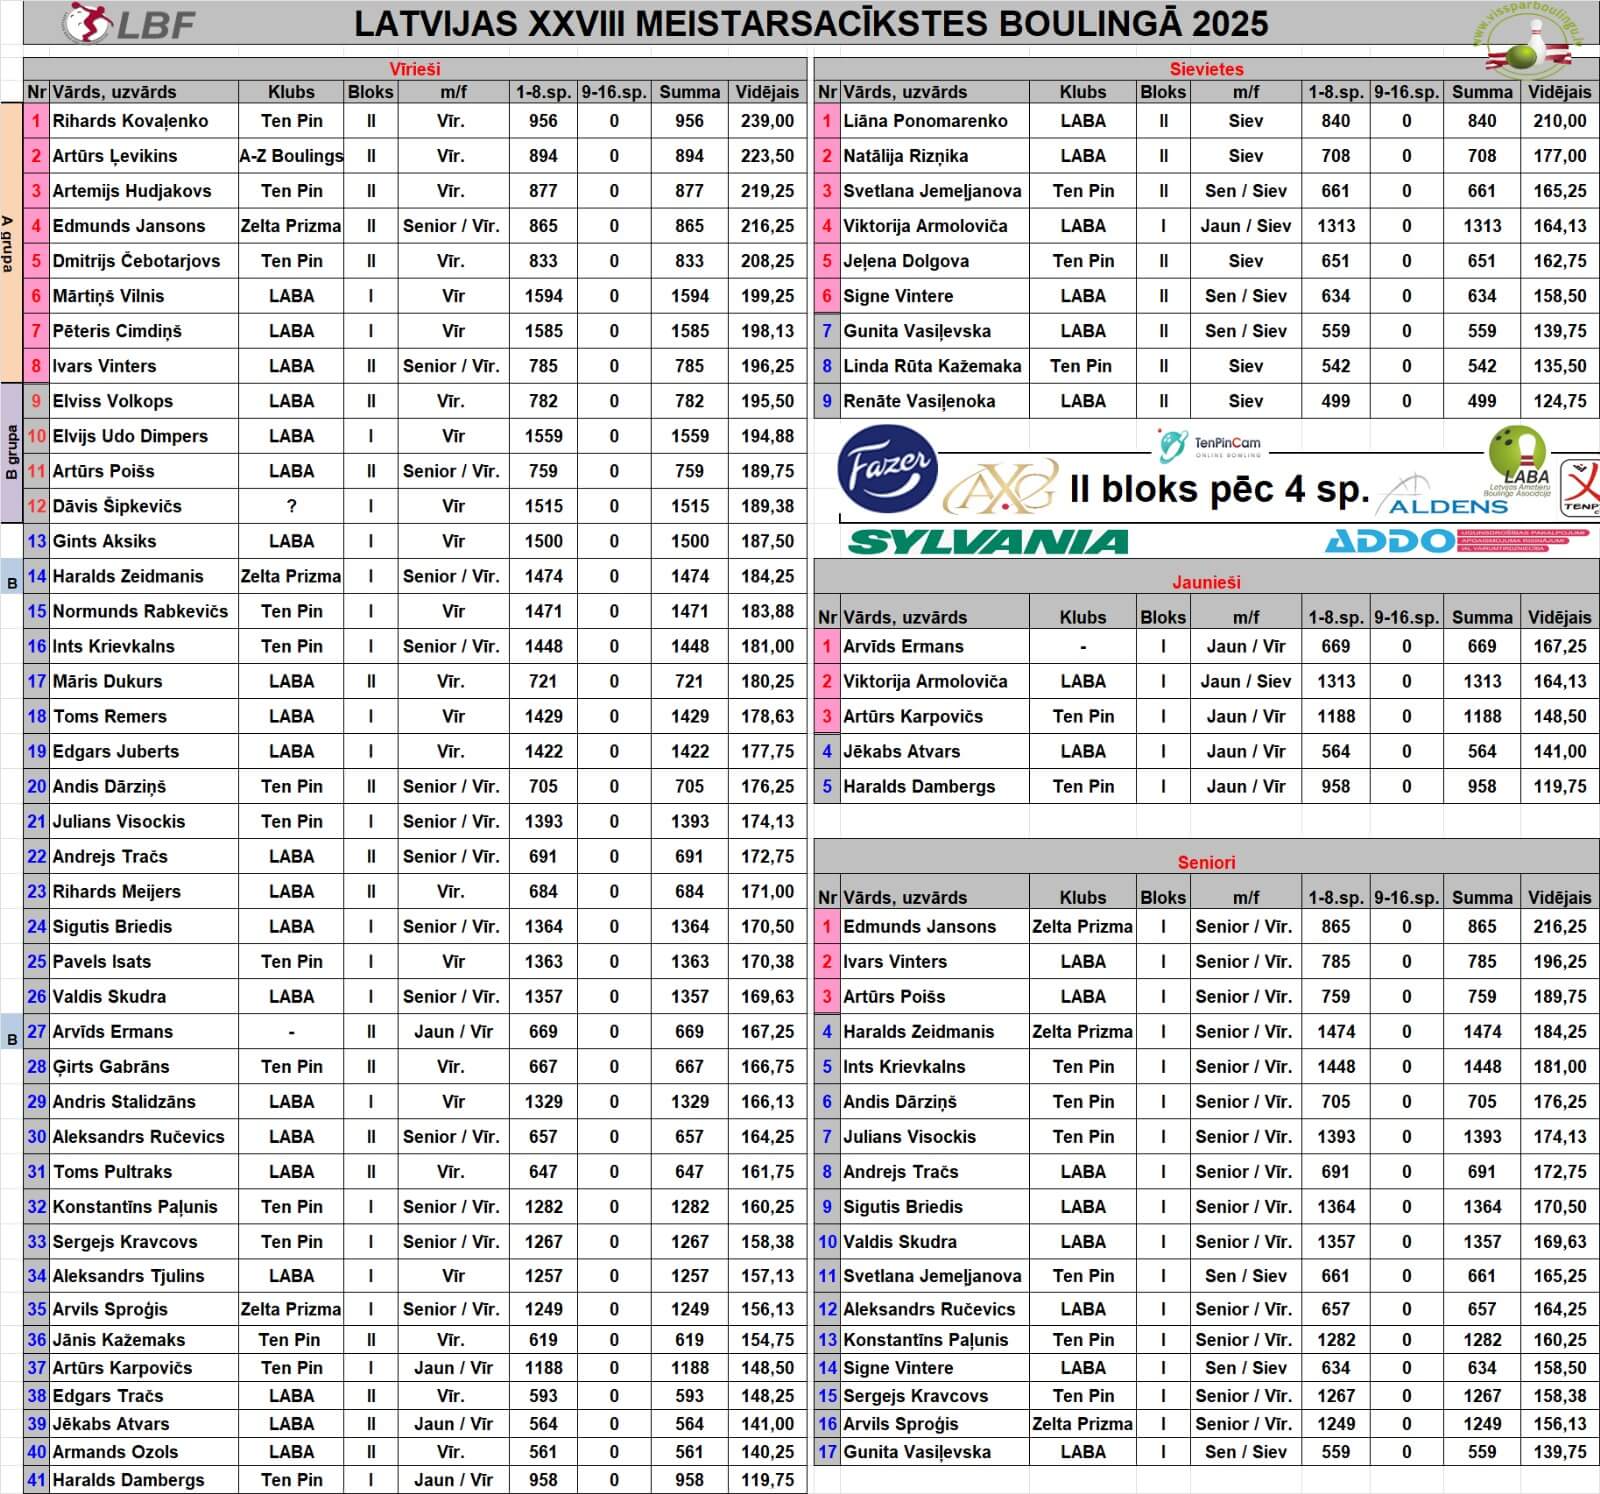Click the Summa header in the Vīrieši table
Viewport: 1600px width, 1494px height.
[689, 92]
